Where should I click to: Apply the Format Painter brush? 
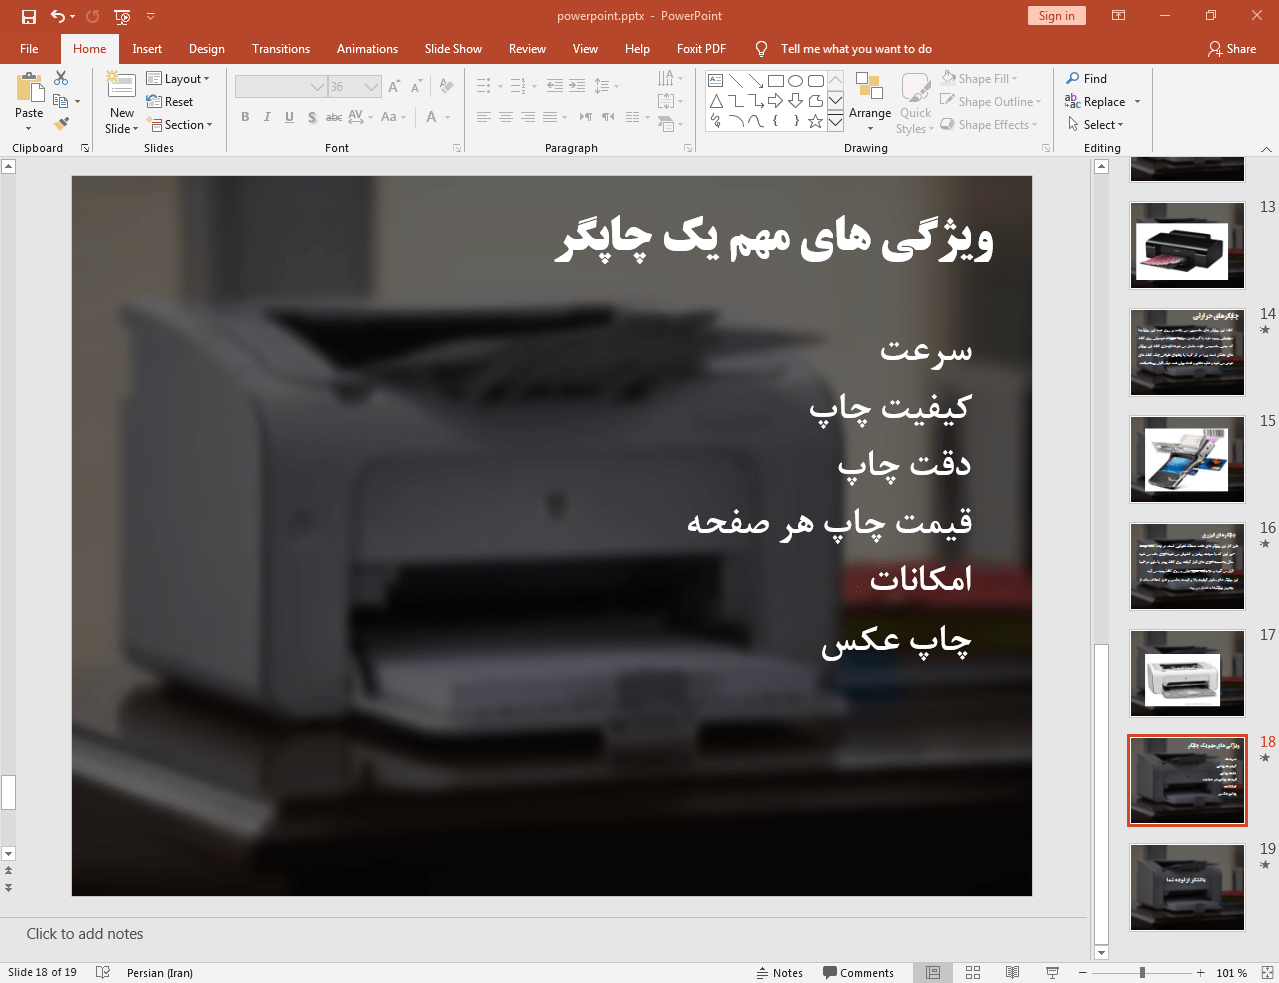point(61,124)
